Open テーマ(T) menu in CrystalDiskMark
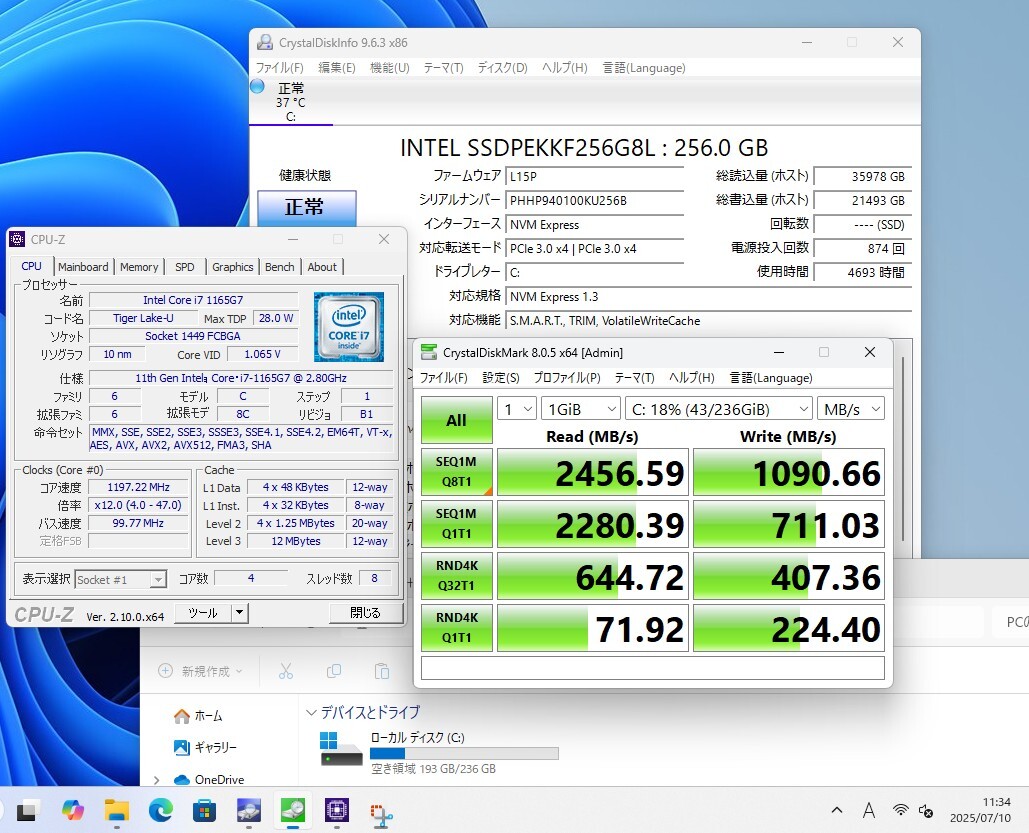This screenshot has width=1029, height=833. coord(635,377)
